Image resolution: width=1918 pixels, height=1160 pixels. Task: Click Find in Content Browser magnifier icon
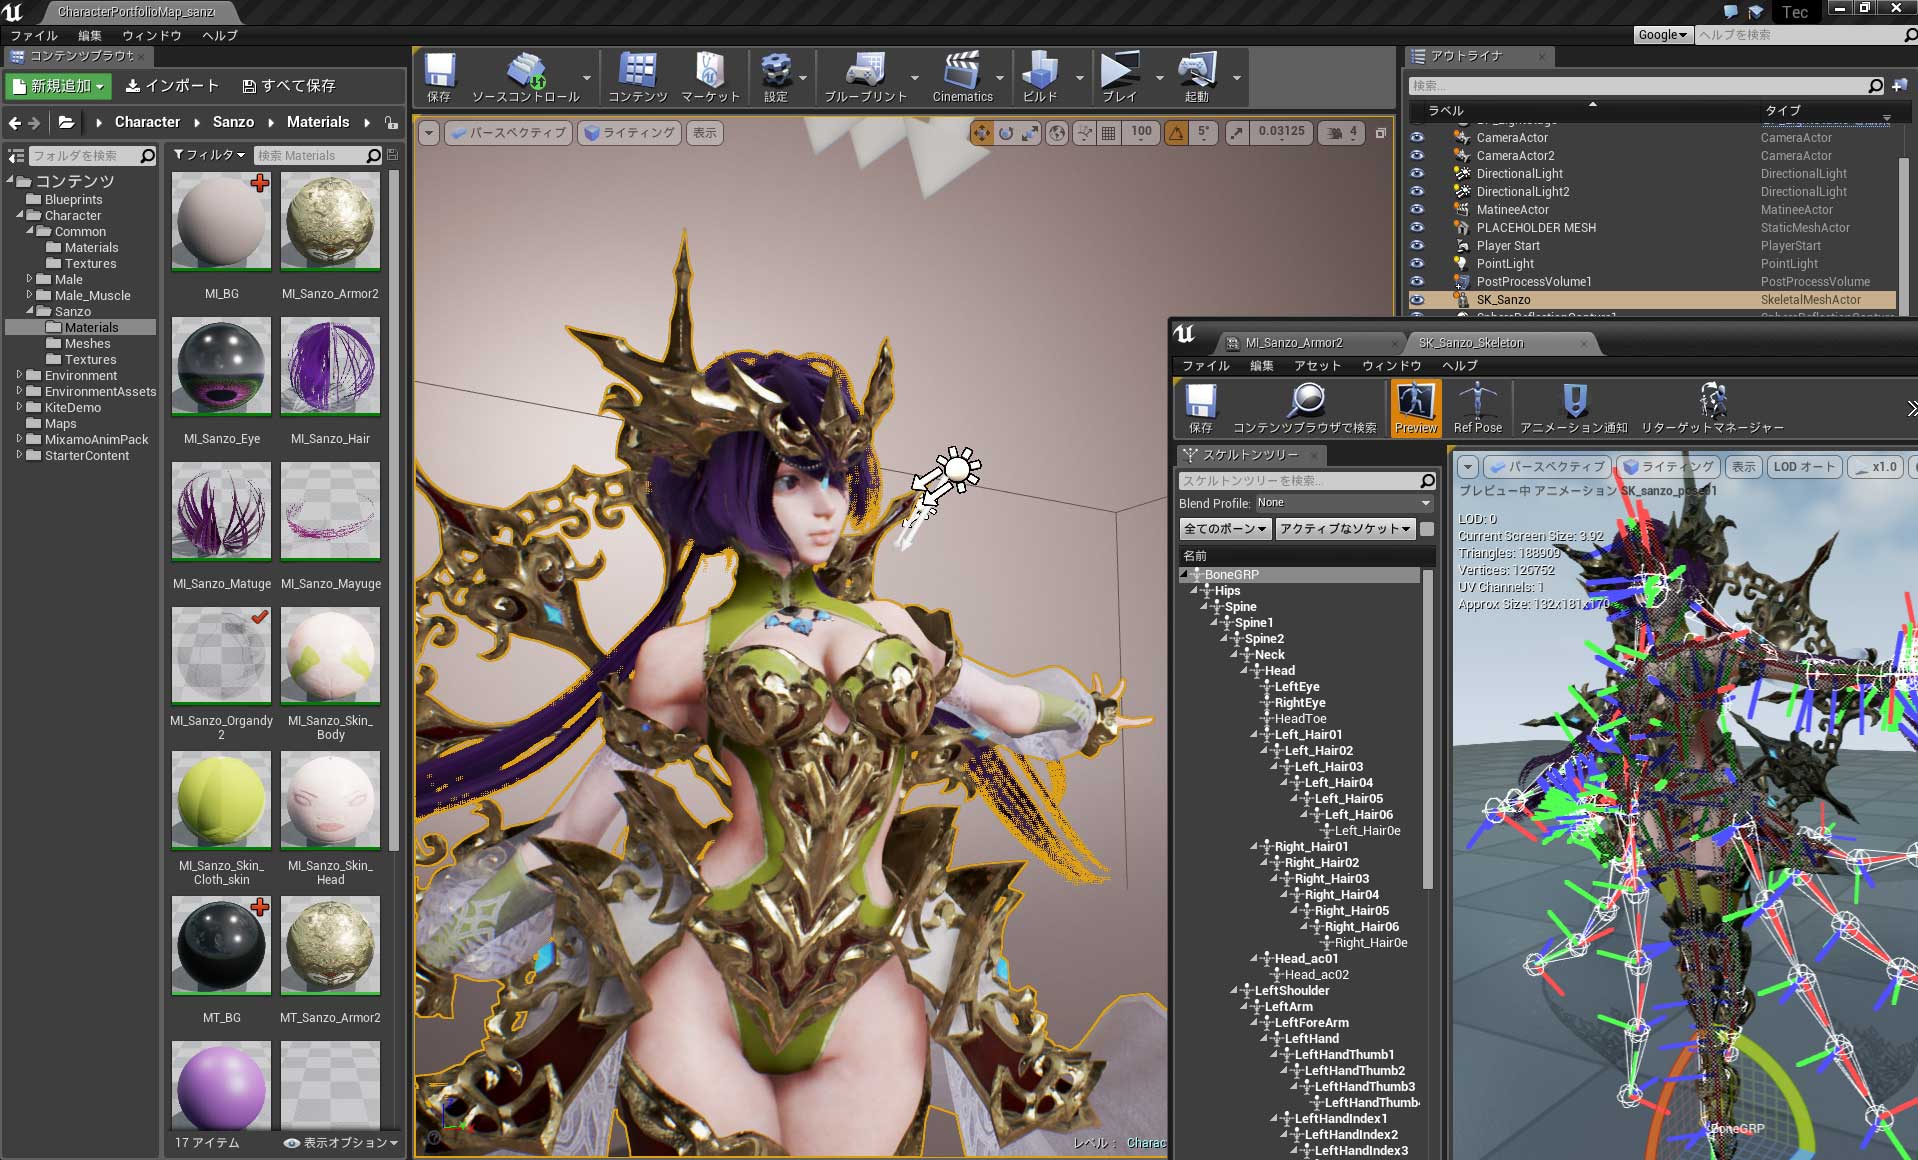click(x=1305, y=401)
